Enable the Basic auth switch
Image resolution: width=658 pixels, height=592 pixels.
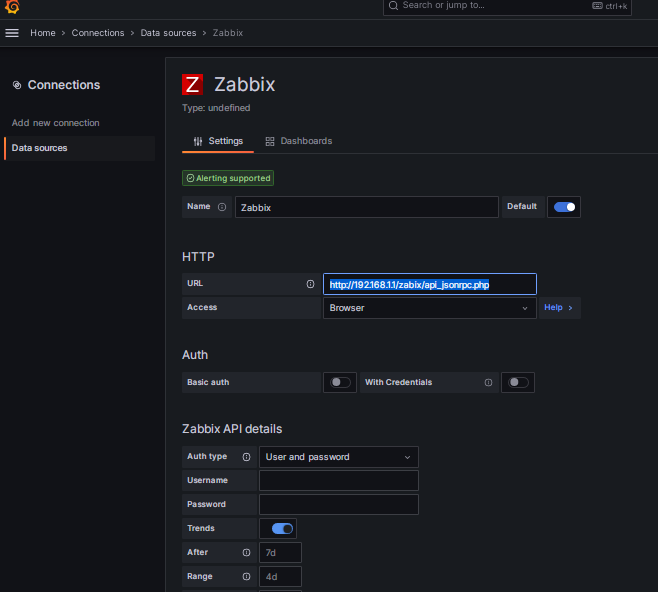[x=340, y=382]
